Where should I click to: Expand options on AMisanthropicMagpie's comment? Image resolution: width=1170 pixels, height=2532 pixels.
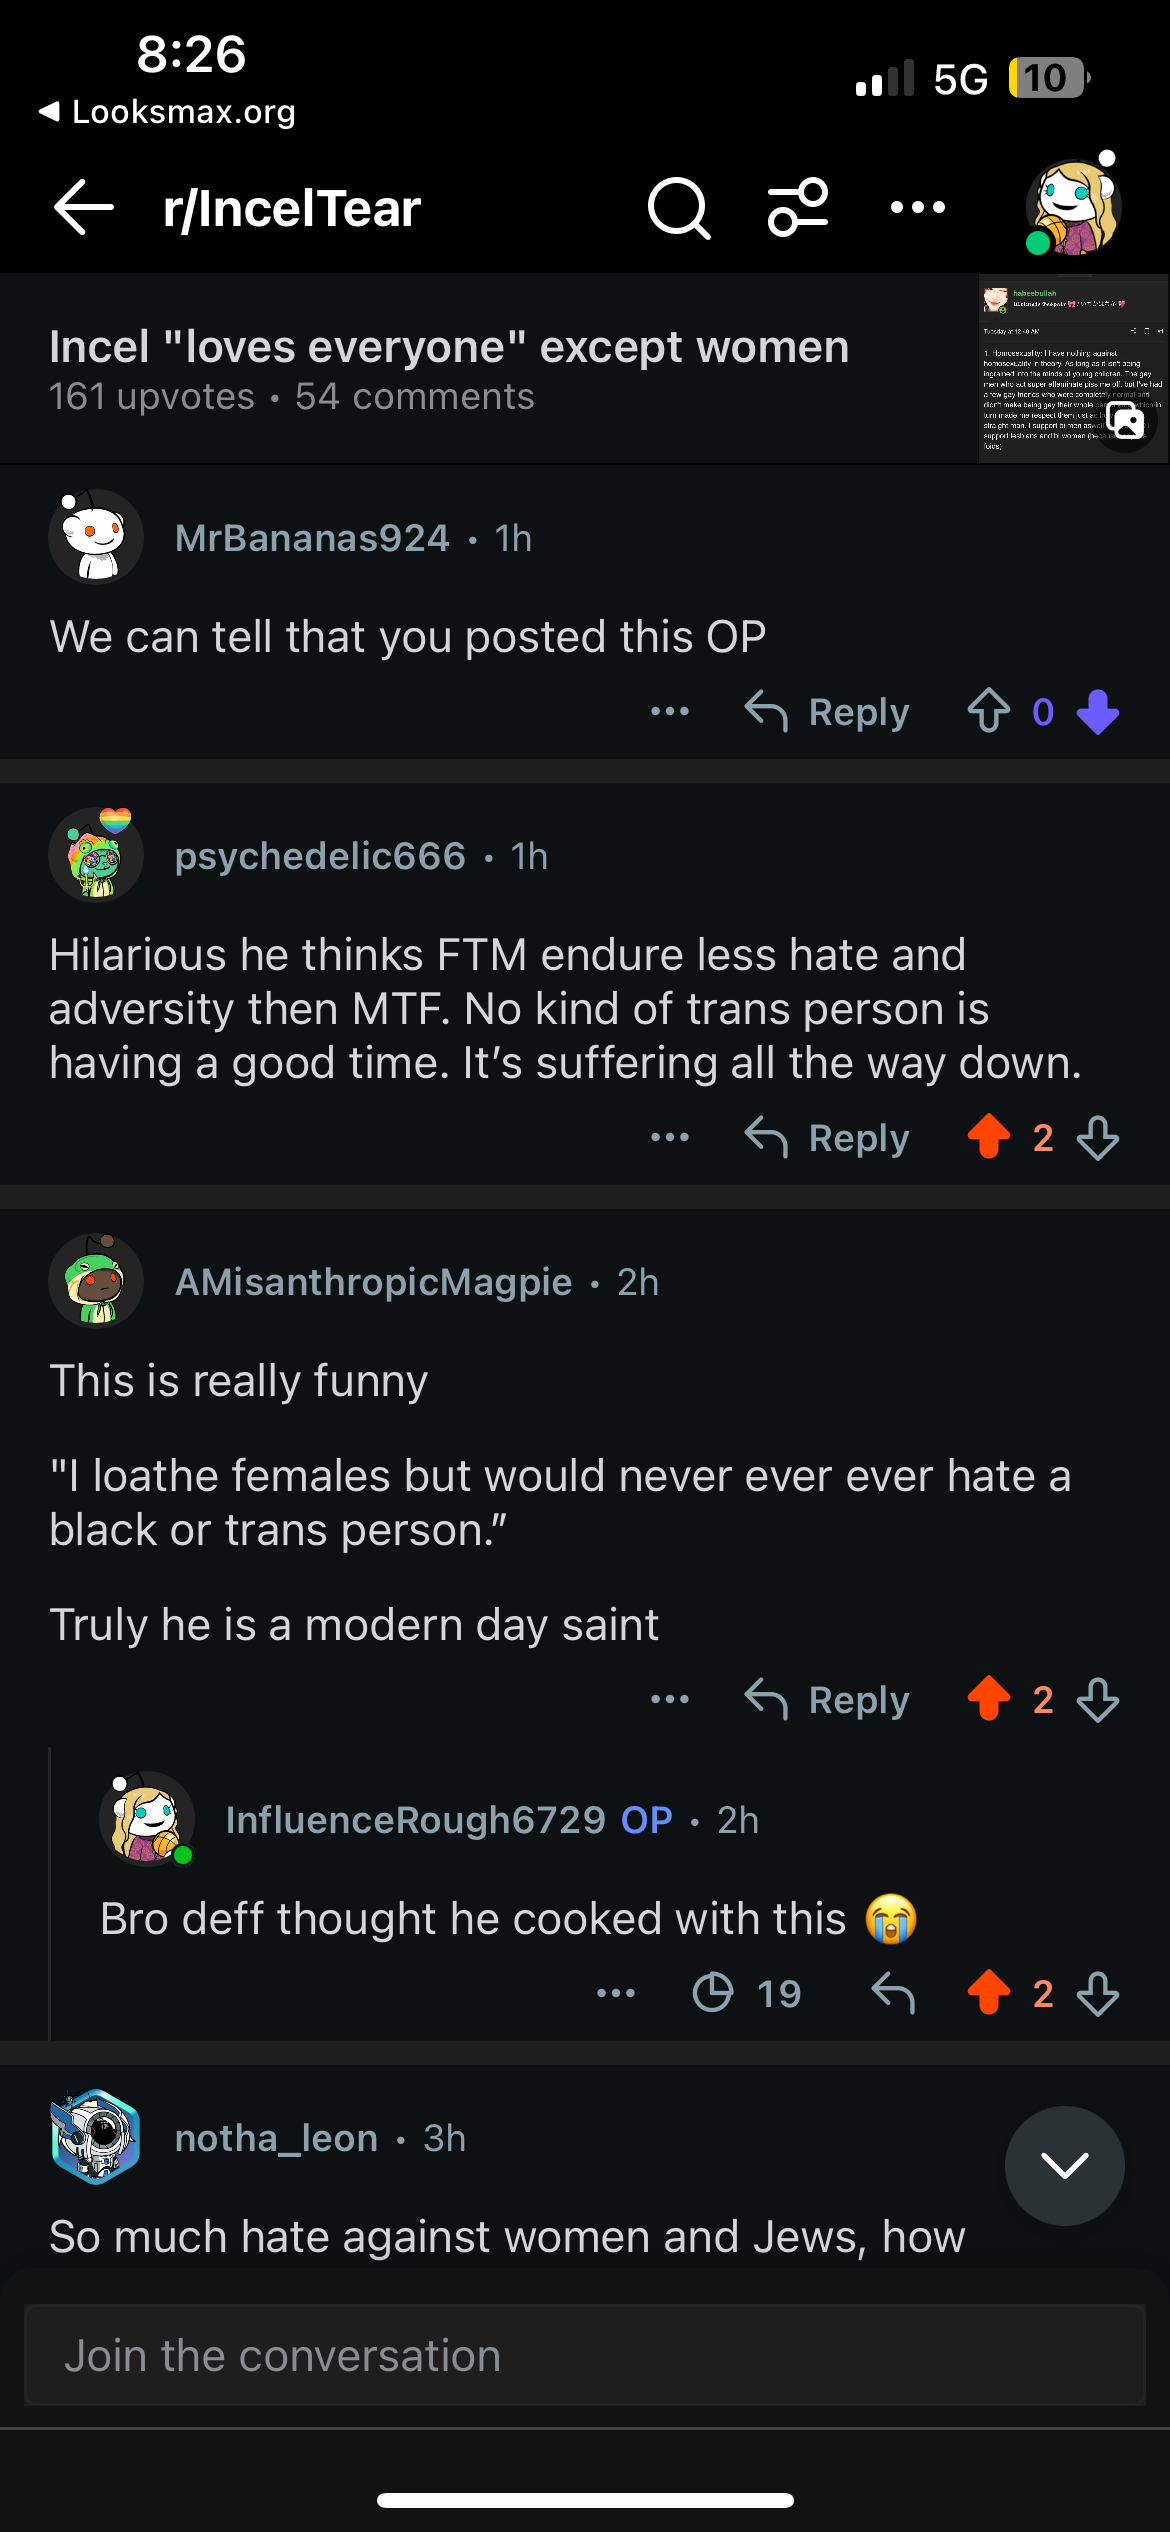[x=669, y=1700]
